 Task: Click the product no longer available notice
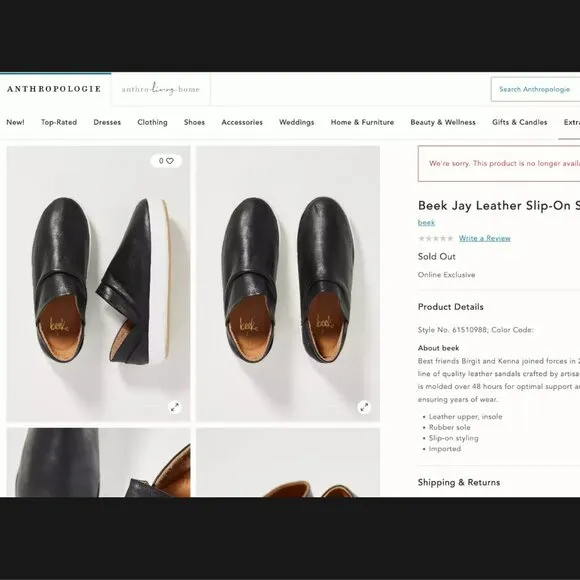pyautogui.click(x=499, y=163)
